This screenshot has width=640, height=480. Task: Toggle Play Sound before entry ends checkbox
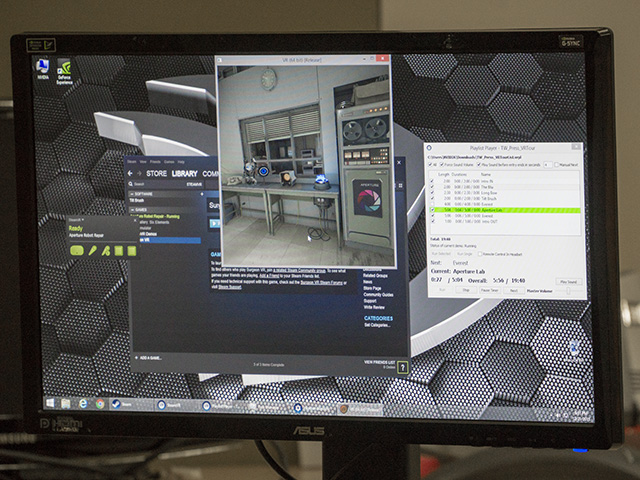[479, 165]
